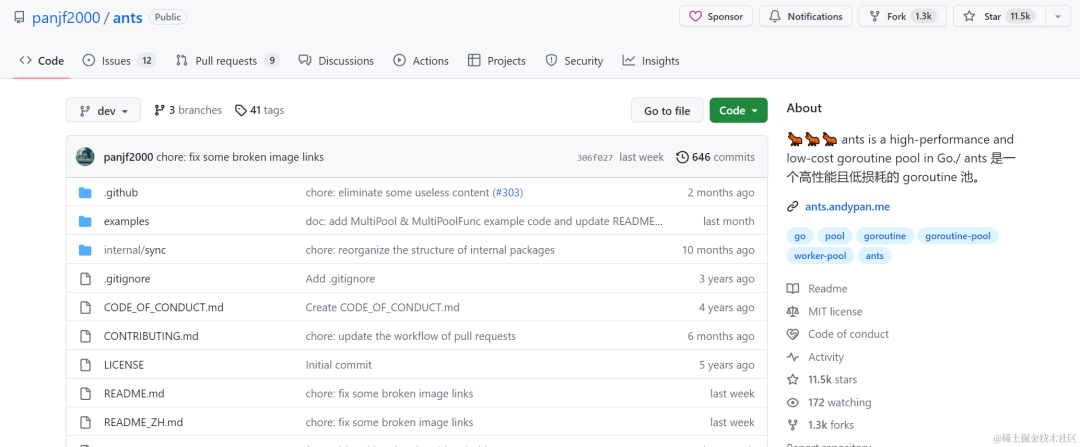Click the repository icon beside panjf2000
This screenshot has height=447, width=1080.
pyautogui.click(x=19, y=17)
